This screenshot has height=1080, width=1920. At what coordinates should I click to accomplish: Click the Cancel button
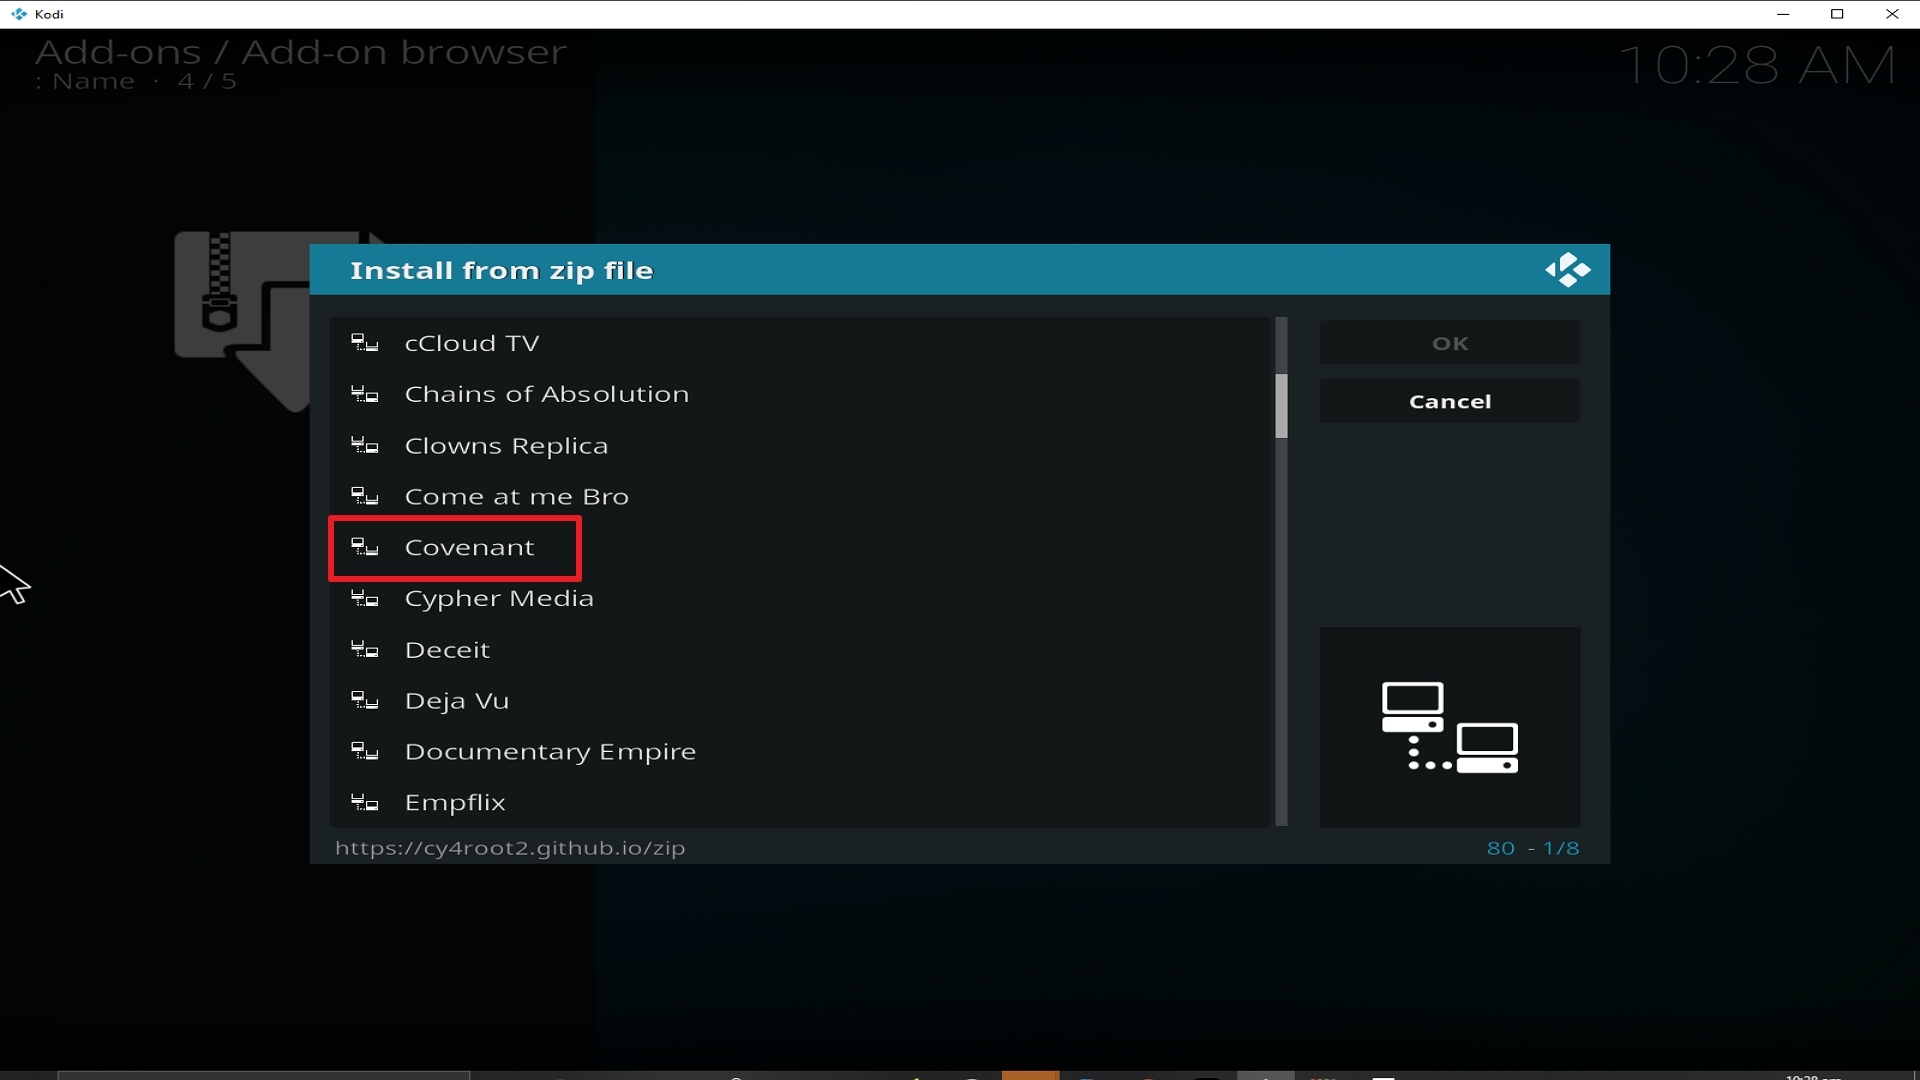[1450, 401]
